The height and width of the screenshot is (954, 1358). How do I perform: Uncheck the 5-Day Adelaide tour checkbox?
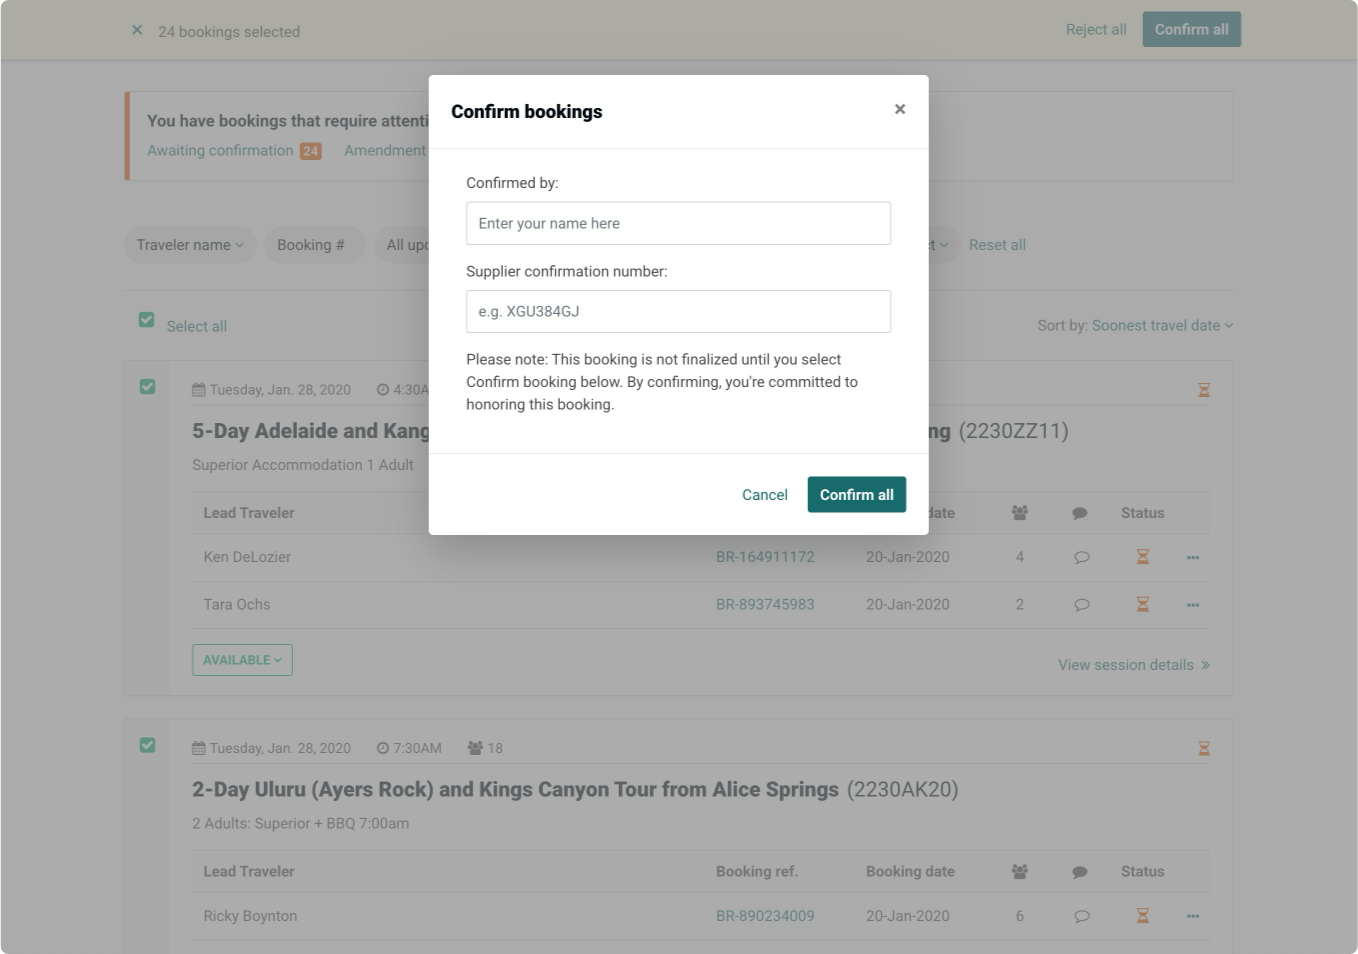click(x=147, y=386)
